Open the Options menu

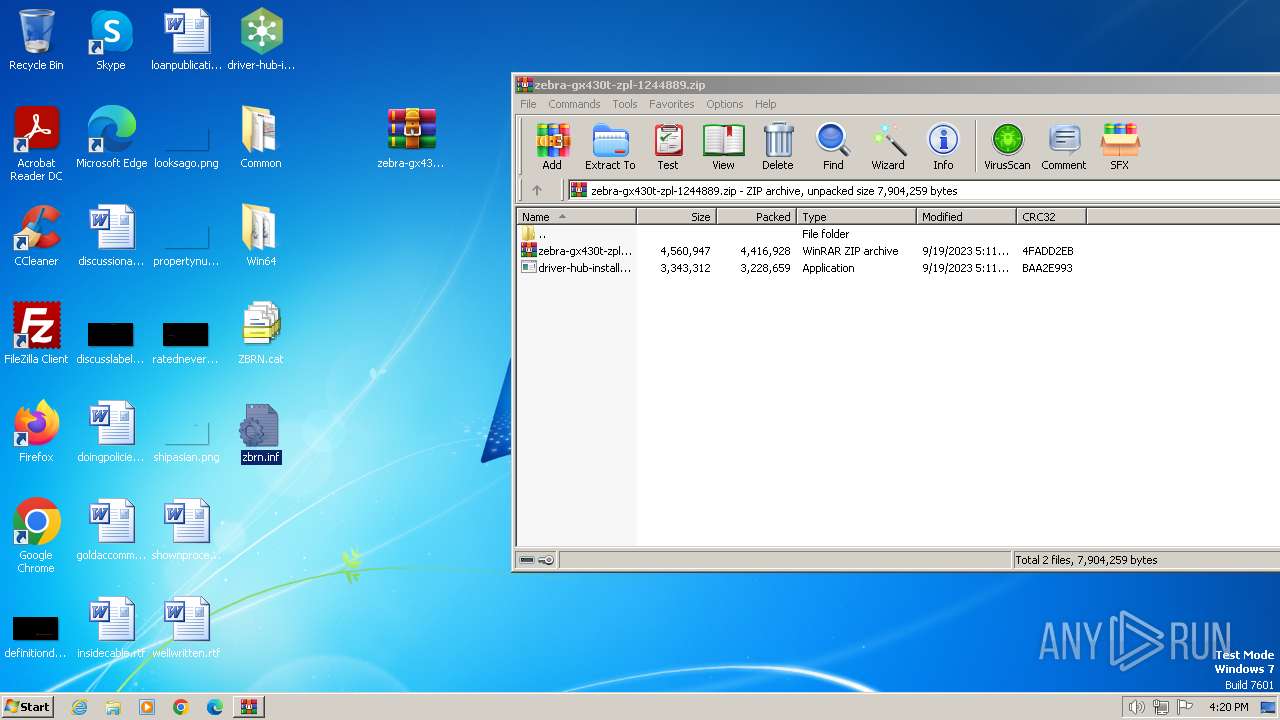pyautogui.click(x=725, y=104)
